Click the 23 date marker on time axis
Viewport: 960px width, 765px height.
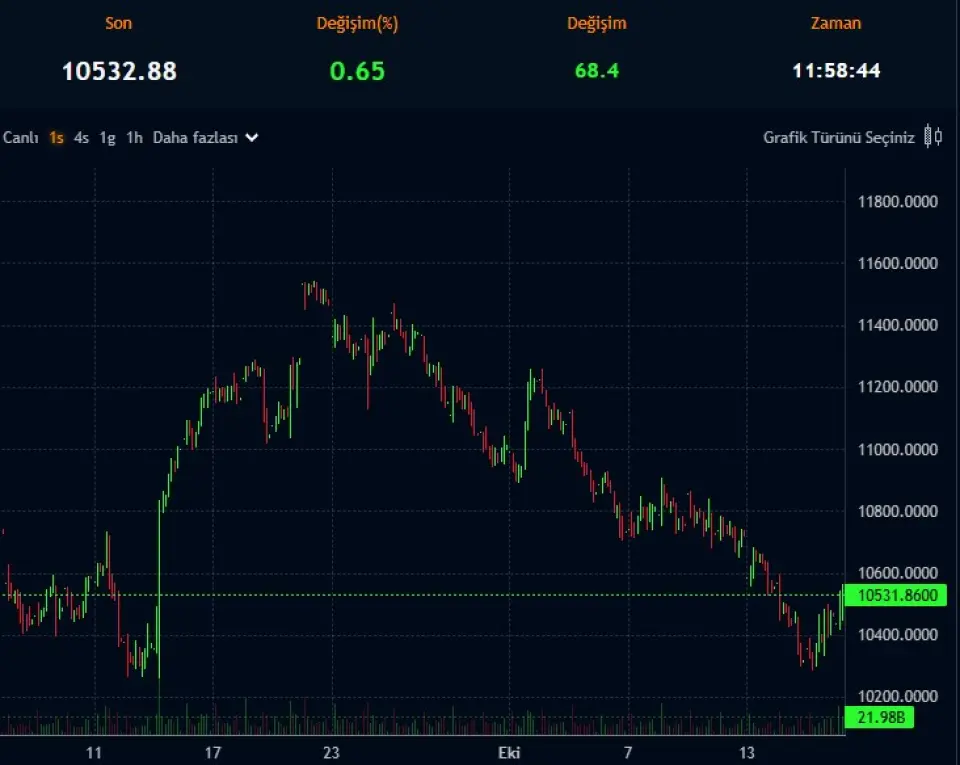[x=332, y=752]
